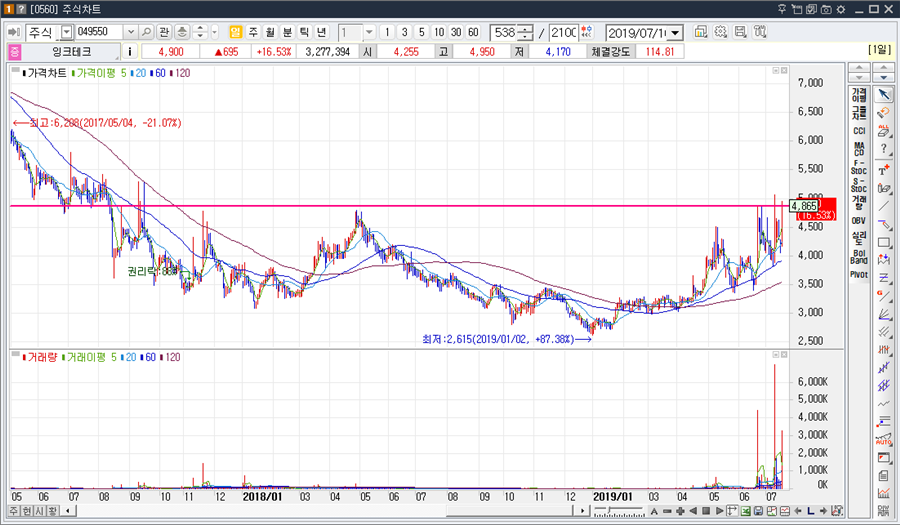
Task: Click the undo rotate arrow tool
Action: (x=883, y=113)
